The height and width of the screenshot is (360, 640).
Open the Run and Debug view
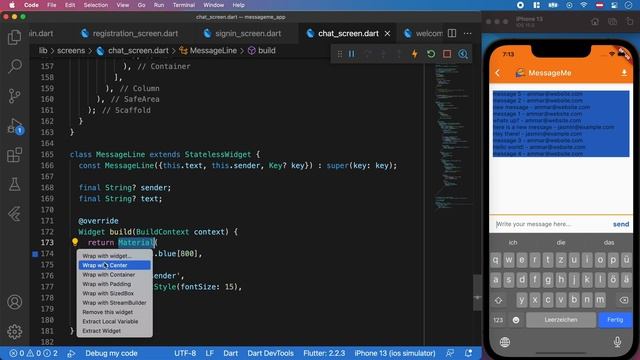click(x=15, y=126)
